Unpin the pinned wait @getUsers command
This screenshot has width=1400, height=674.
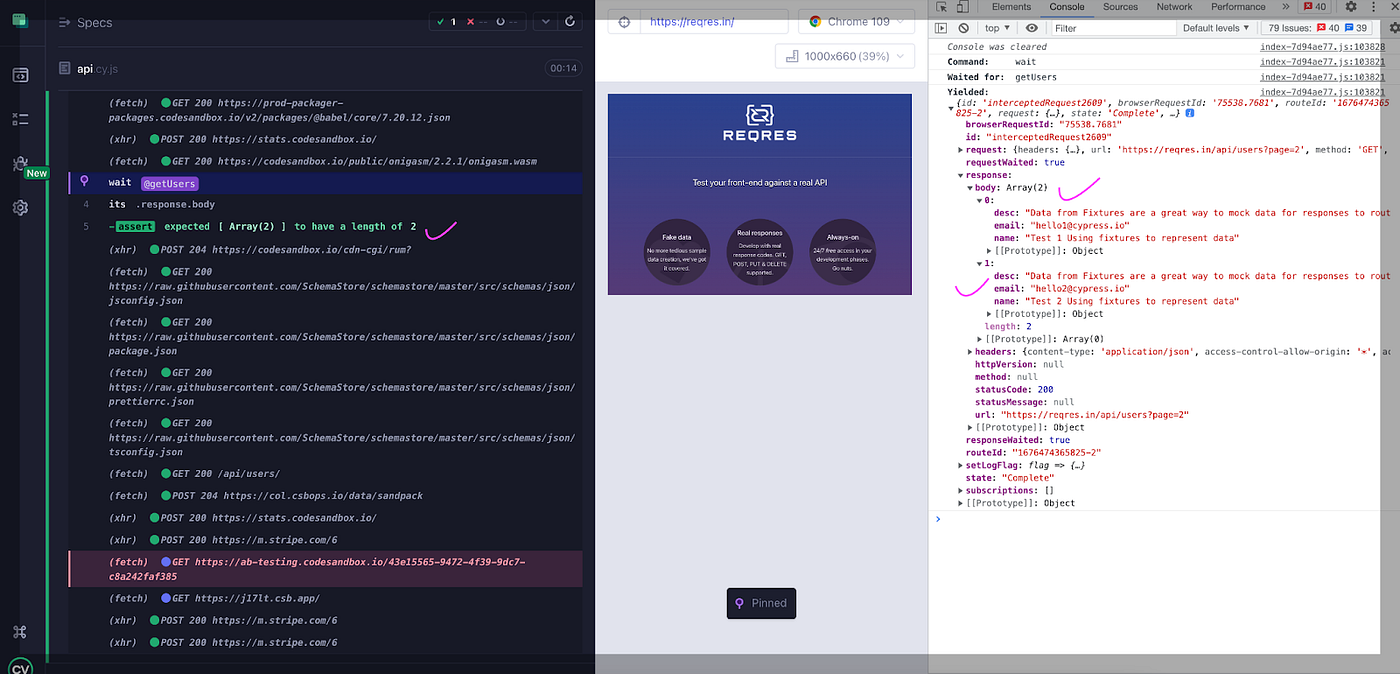point(84,183)
